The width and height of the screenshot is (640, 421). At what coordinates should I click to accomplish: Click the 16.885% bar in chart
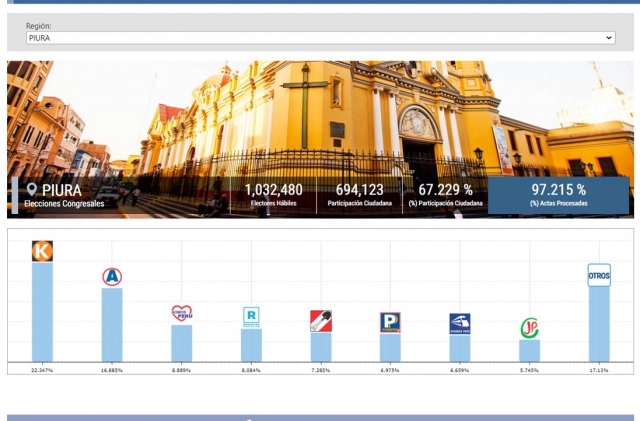[x=112, y=324]
